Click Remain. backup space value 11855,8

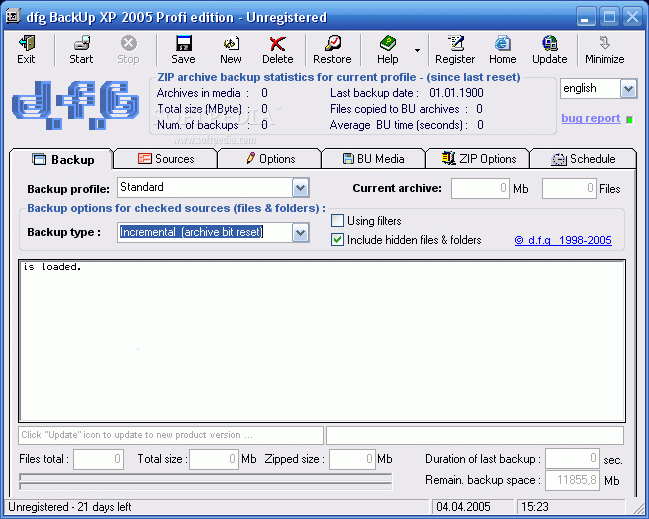[x=572, y=480]
